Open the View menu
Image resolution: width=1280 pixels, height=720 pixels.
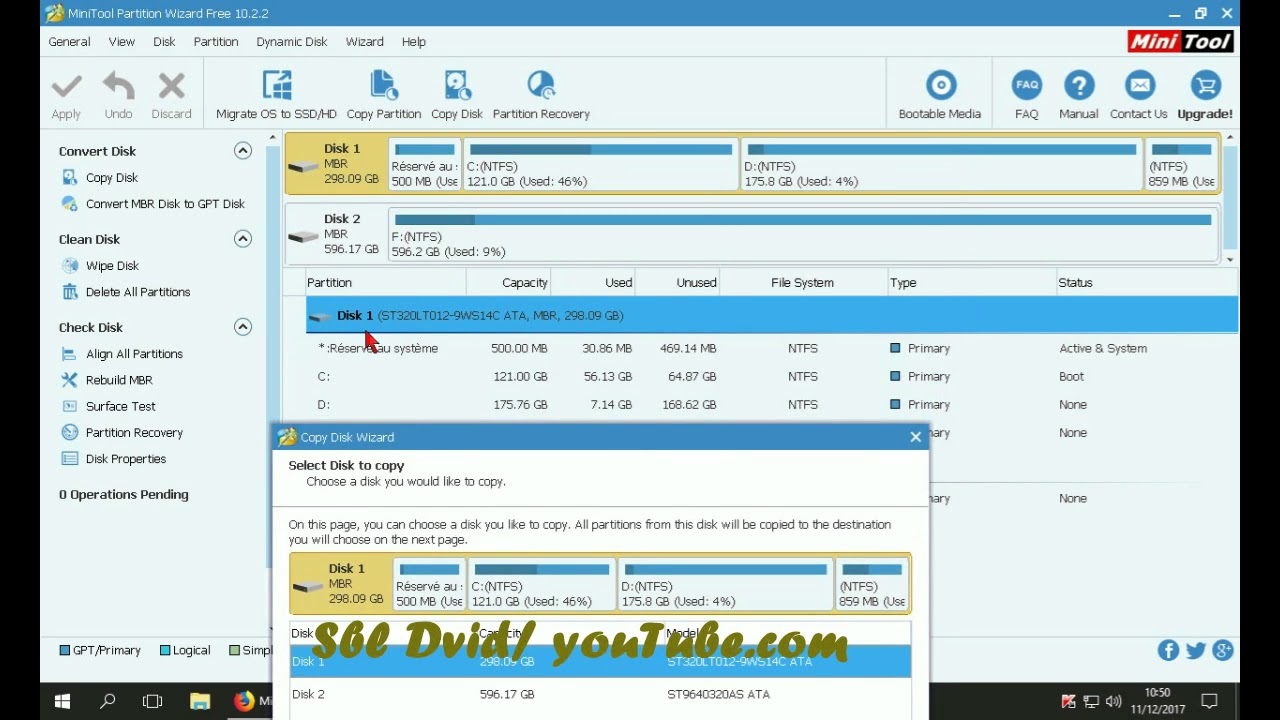pyautogui.click(x=122, y=42)
